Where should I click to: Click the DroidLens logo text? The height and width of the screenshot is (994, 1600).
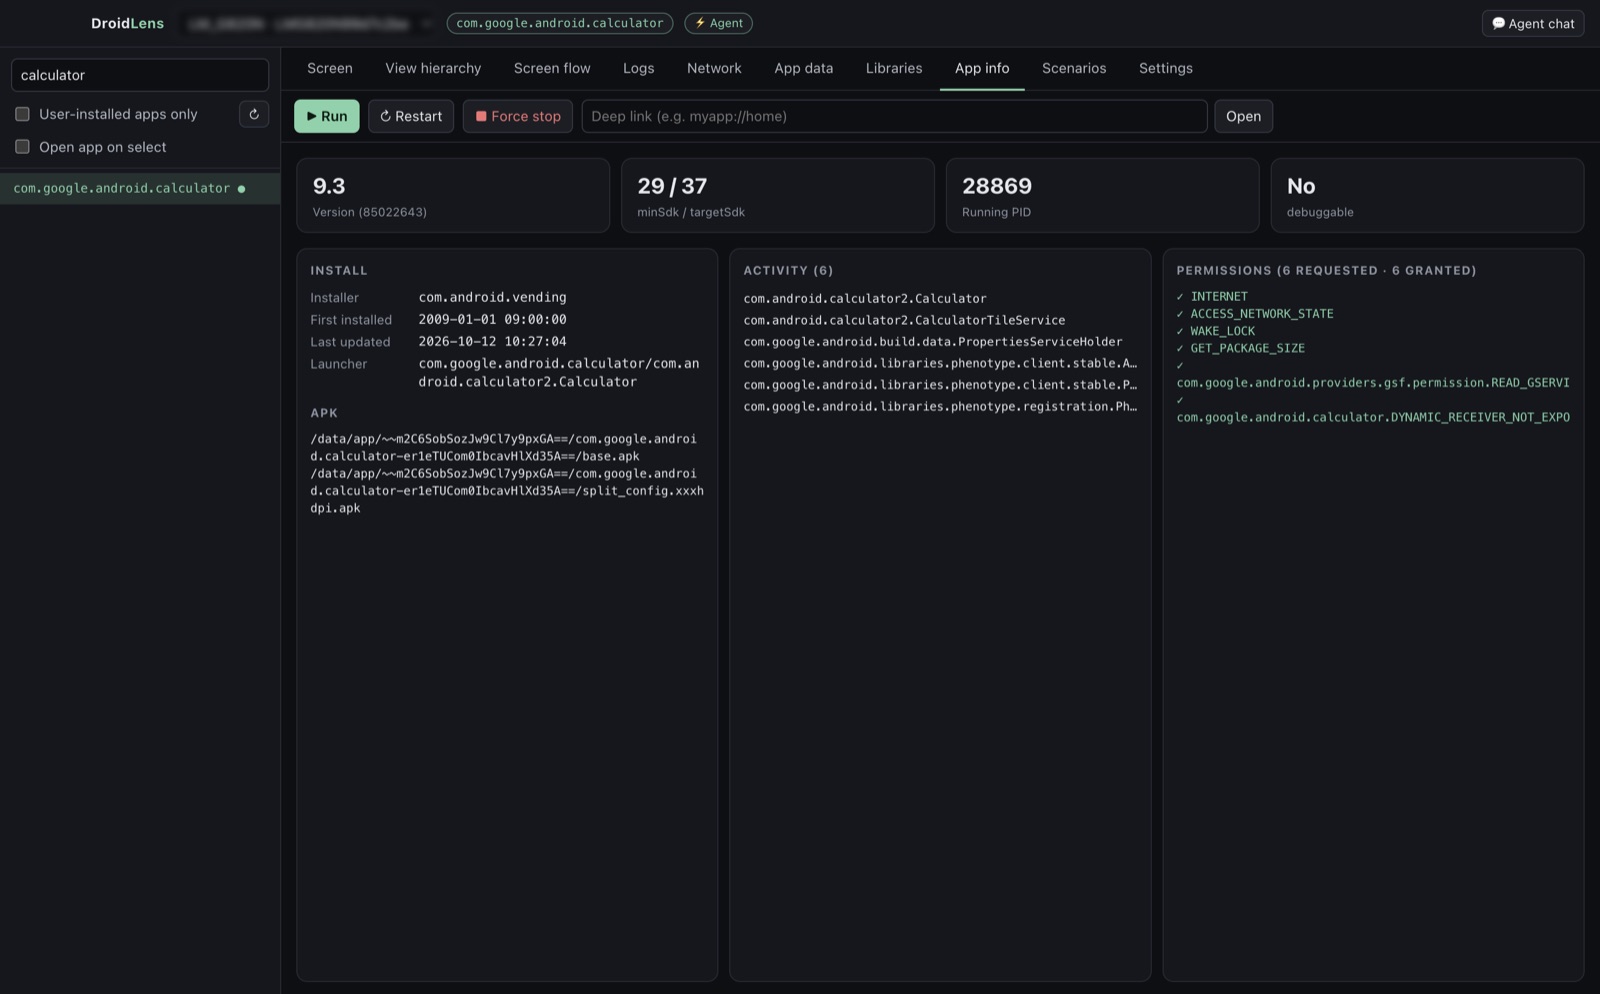tap(127, 23)
